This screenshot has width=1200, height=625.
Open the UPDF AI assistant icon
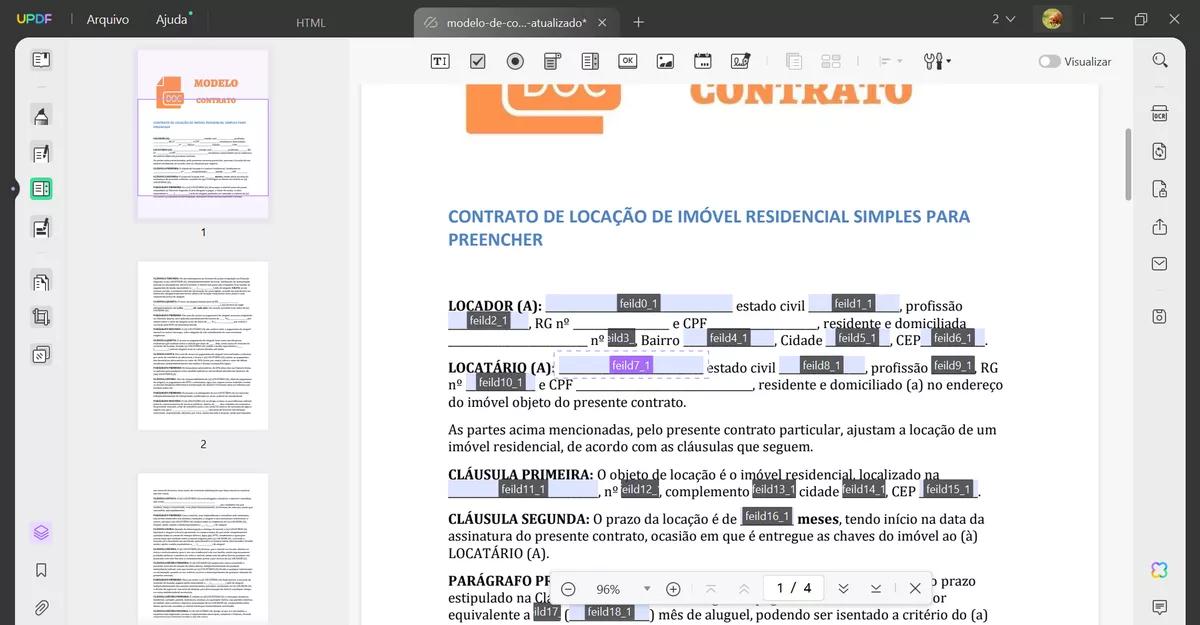(1160, 570)
